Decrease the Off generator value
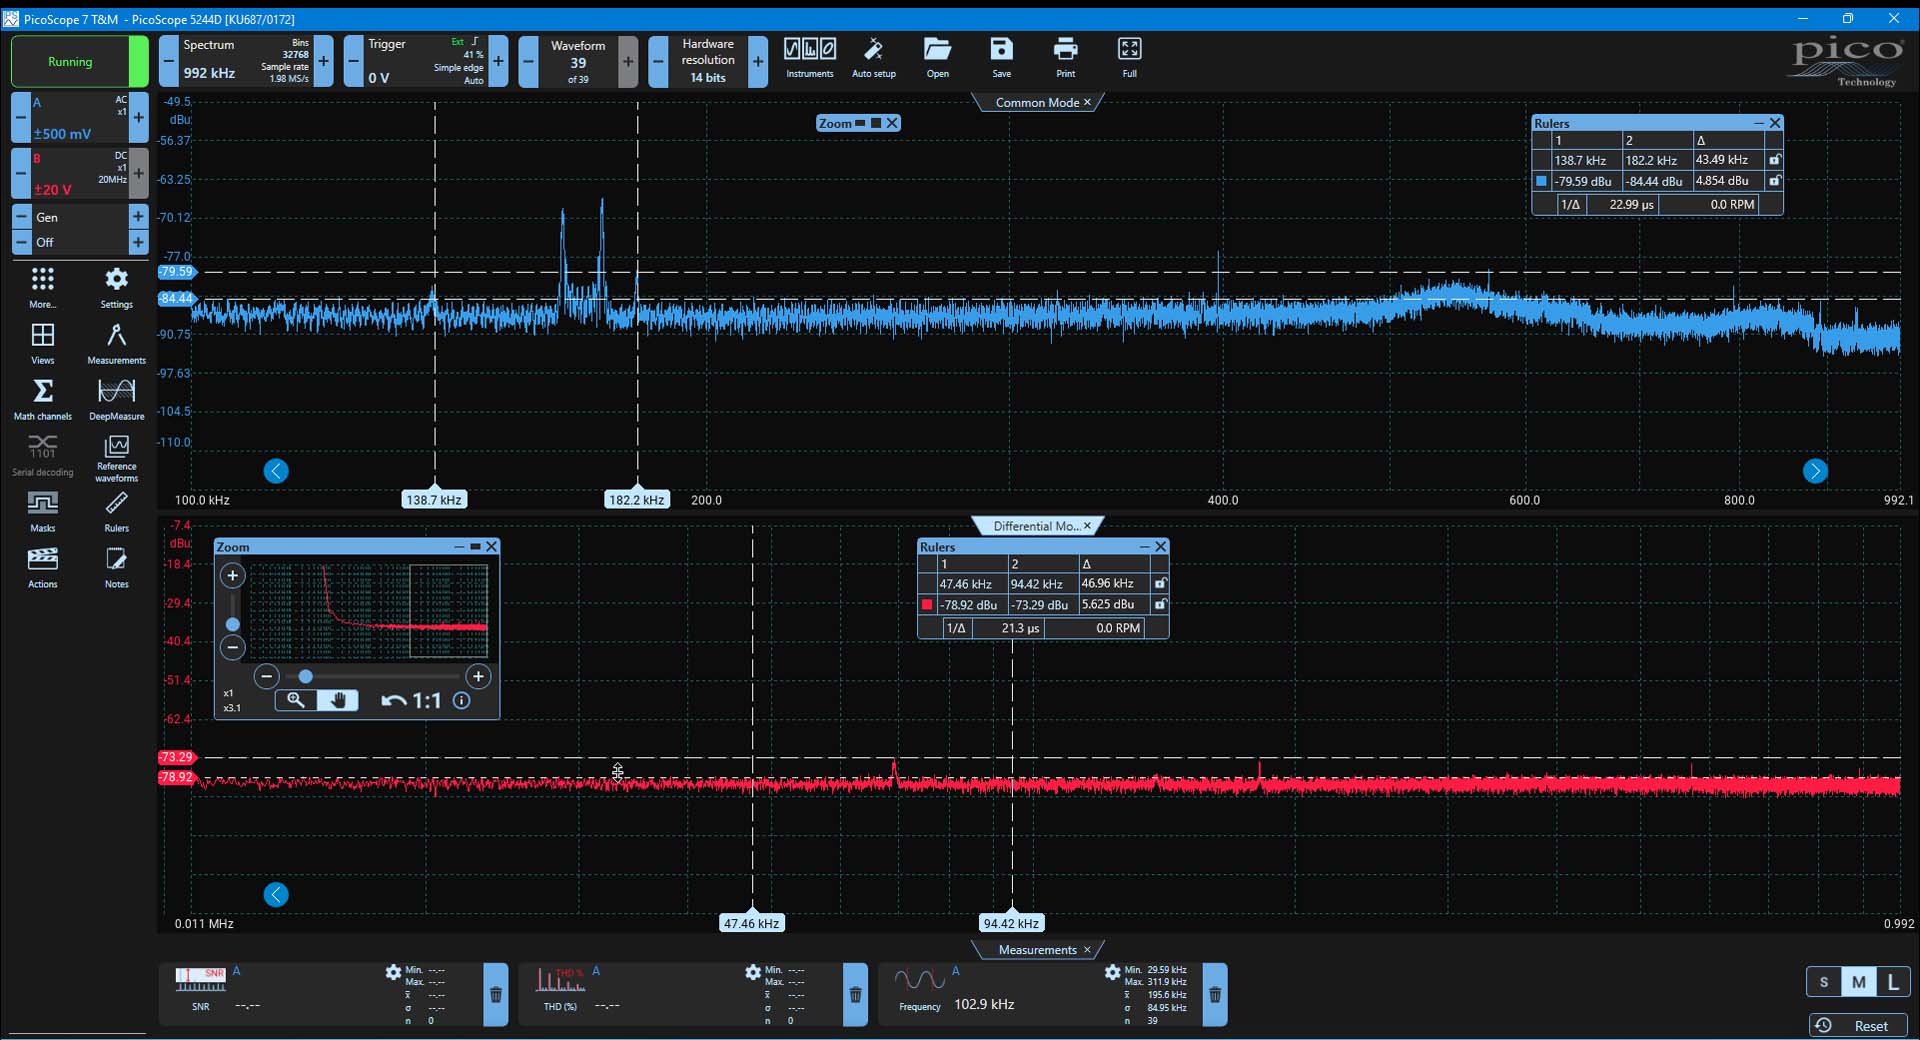1920x1040 pixels. click(x=20, y=242)
